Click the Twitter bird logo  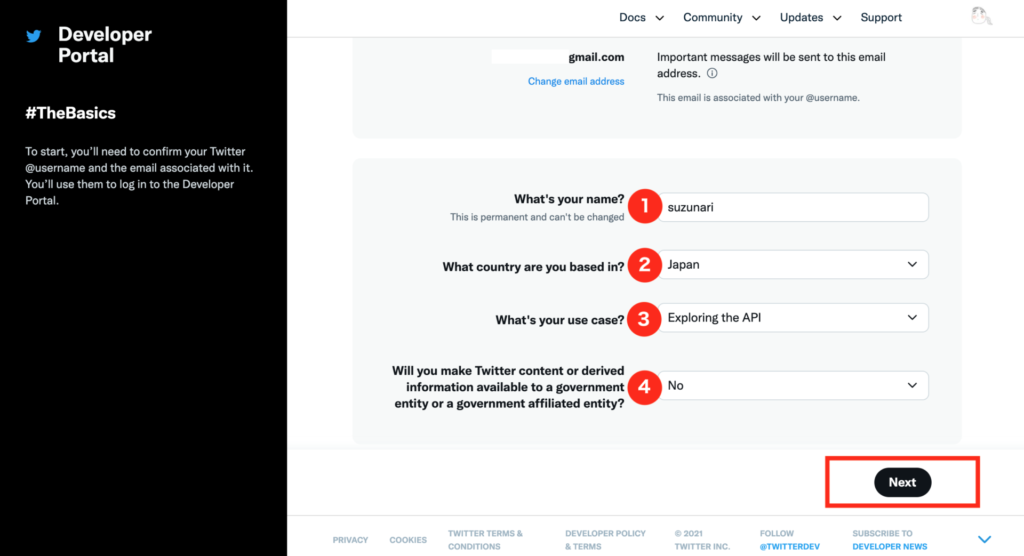[34, 36]
